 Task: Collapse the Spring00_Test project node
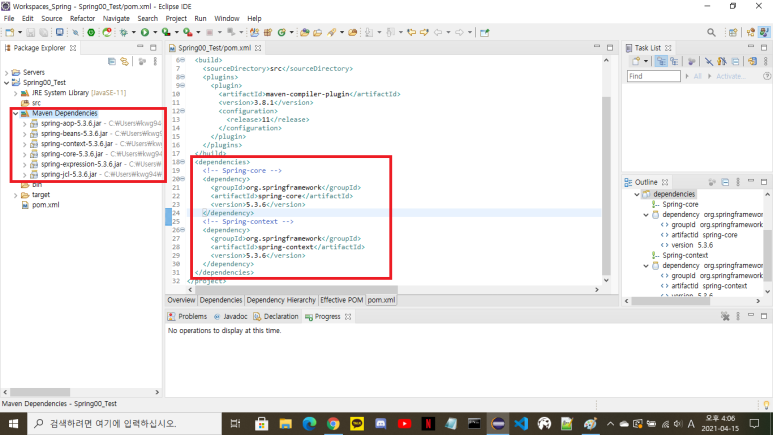pyautogui.click(x=6, y=83)
